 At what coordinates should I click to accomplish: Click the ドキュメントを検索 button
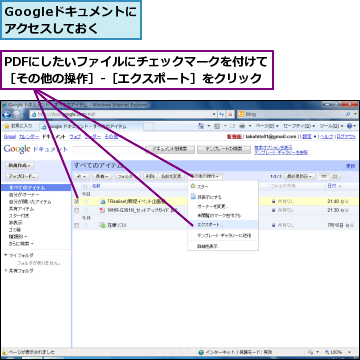[170, 150]
